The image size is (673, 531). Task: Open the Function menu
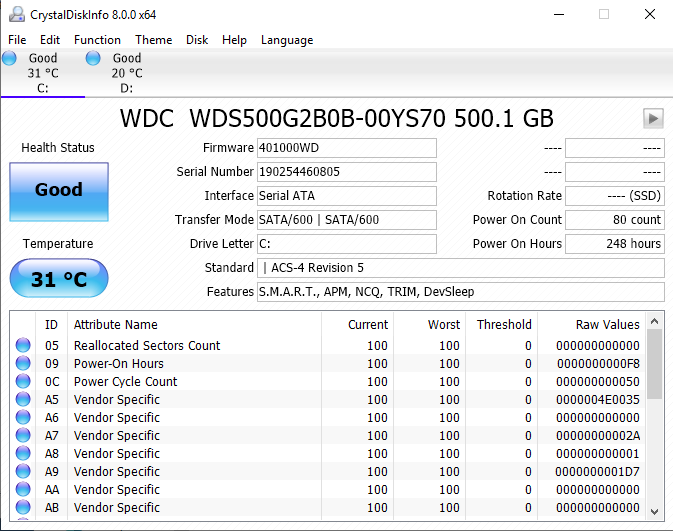pyautogui.click(x=97, y=40)
